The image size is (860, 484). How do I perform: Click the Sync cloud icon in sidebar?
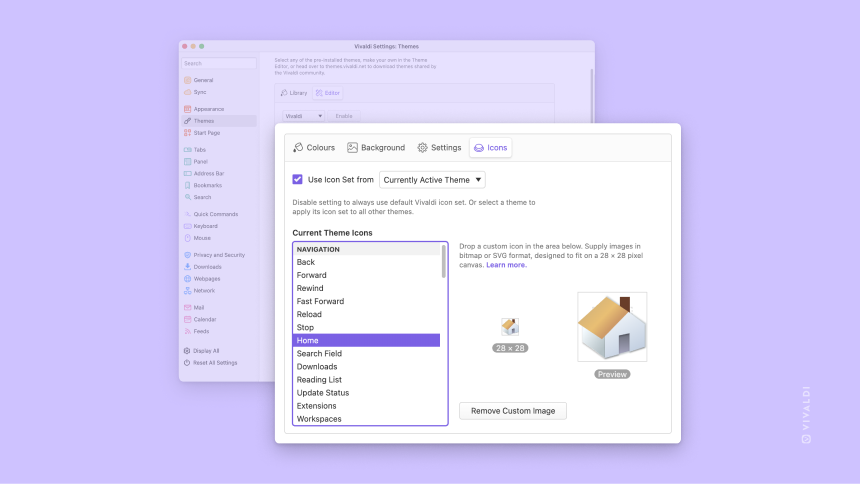click(x=188, y=92)
